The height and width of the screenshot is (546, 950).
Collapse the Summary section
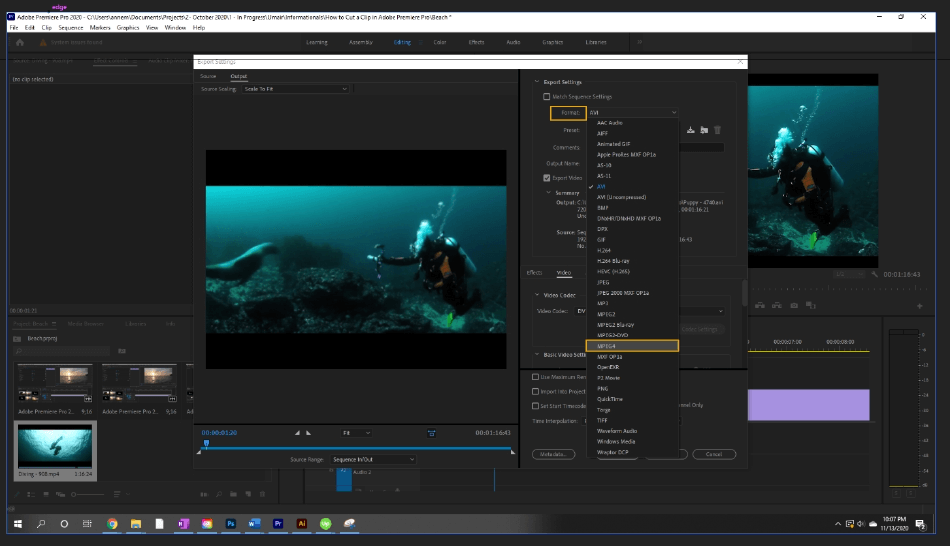click(548, 193)
